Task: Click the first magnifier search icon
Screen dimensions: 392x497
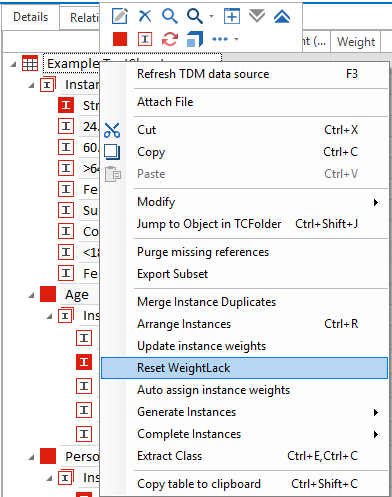Action: click(170, 16)
